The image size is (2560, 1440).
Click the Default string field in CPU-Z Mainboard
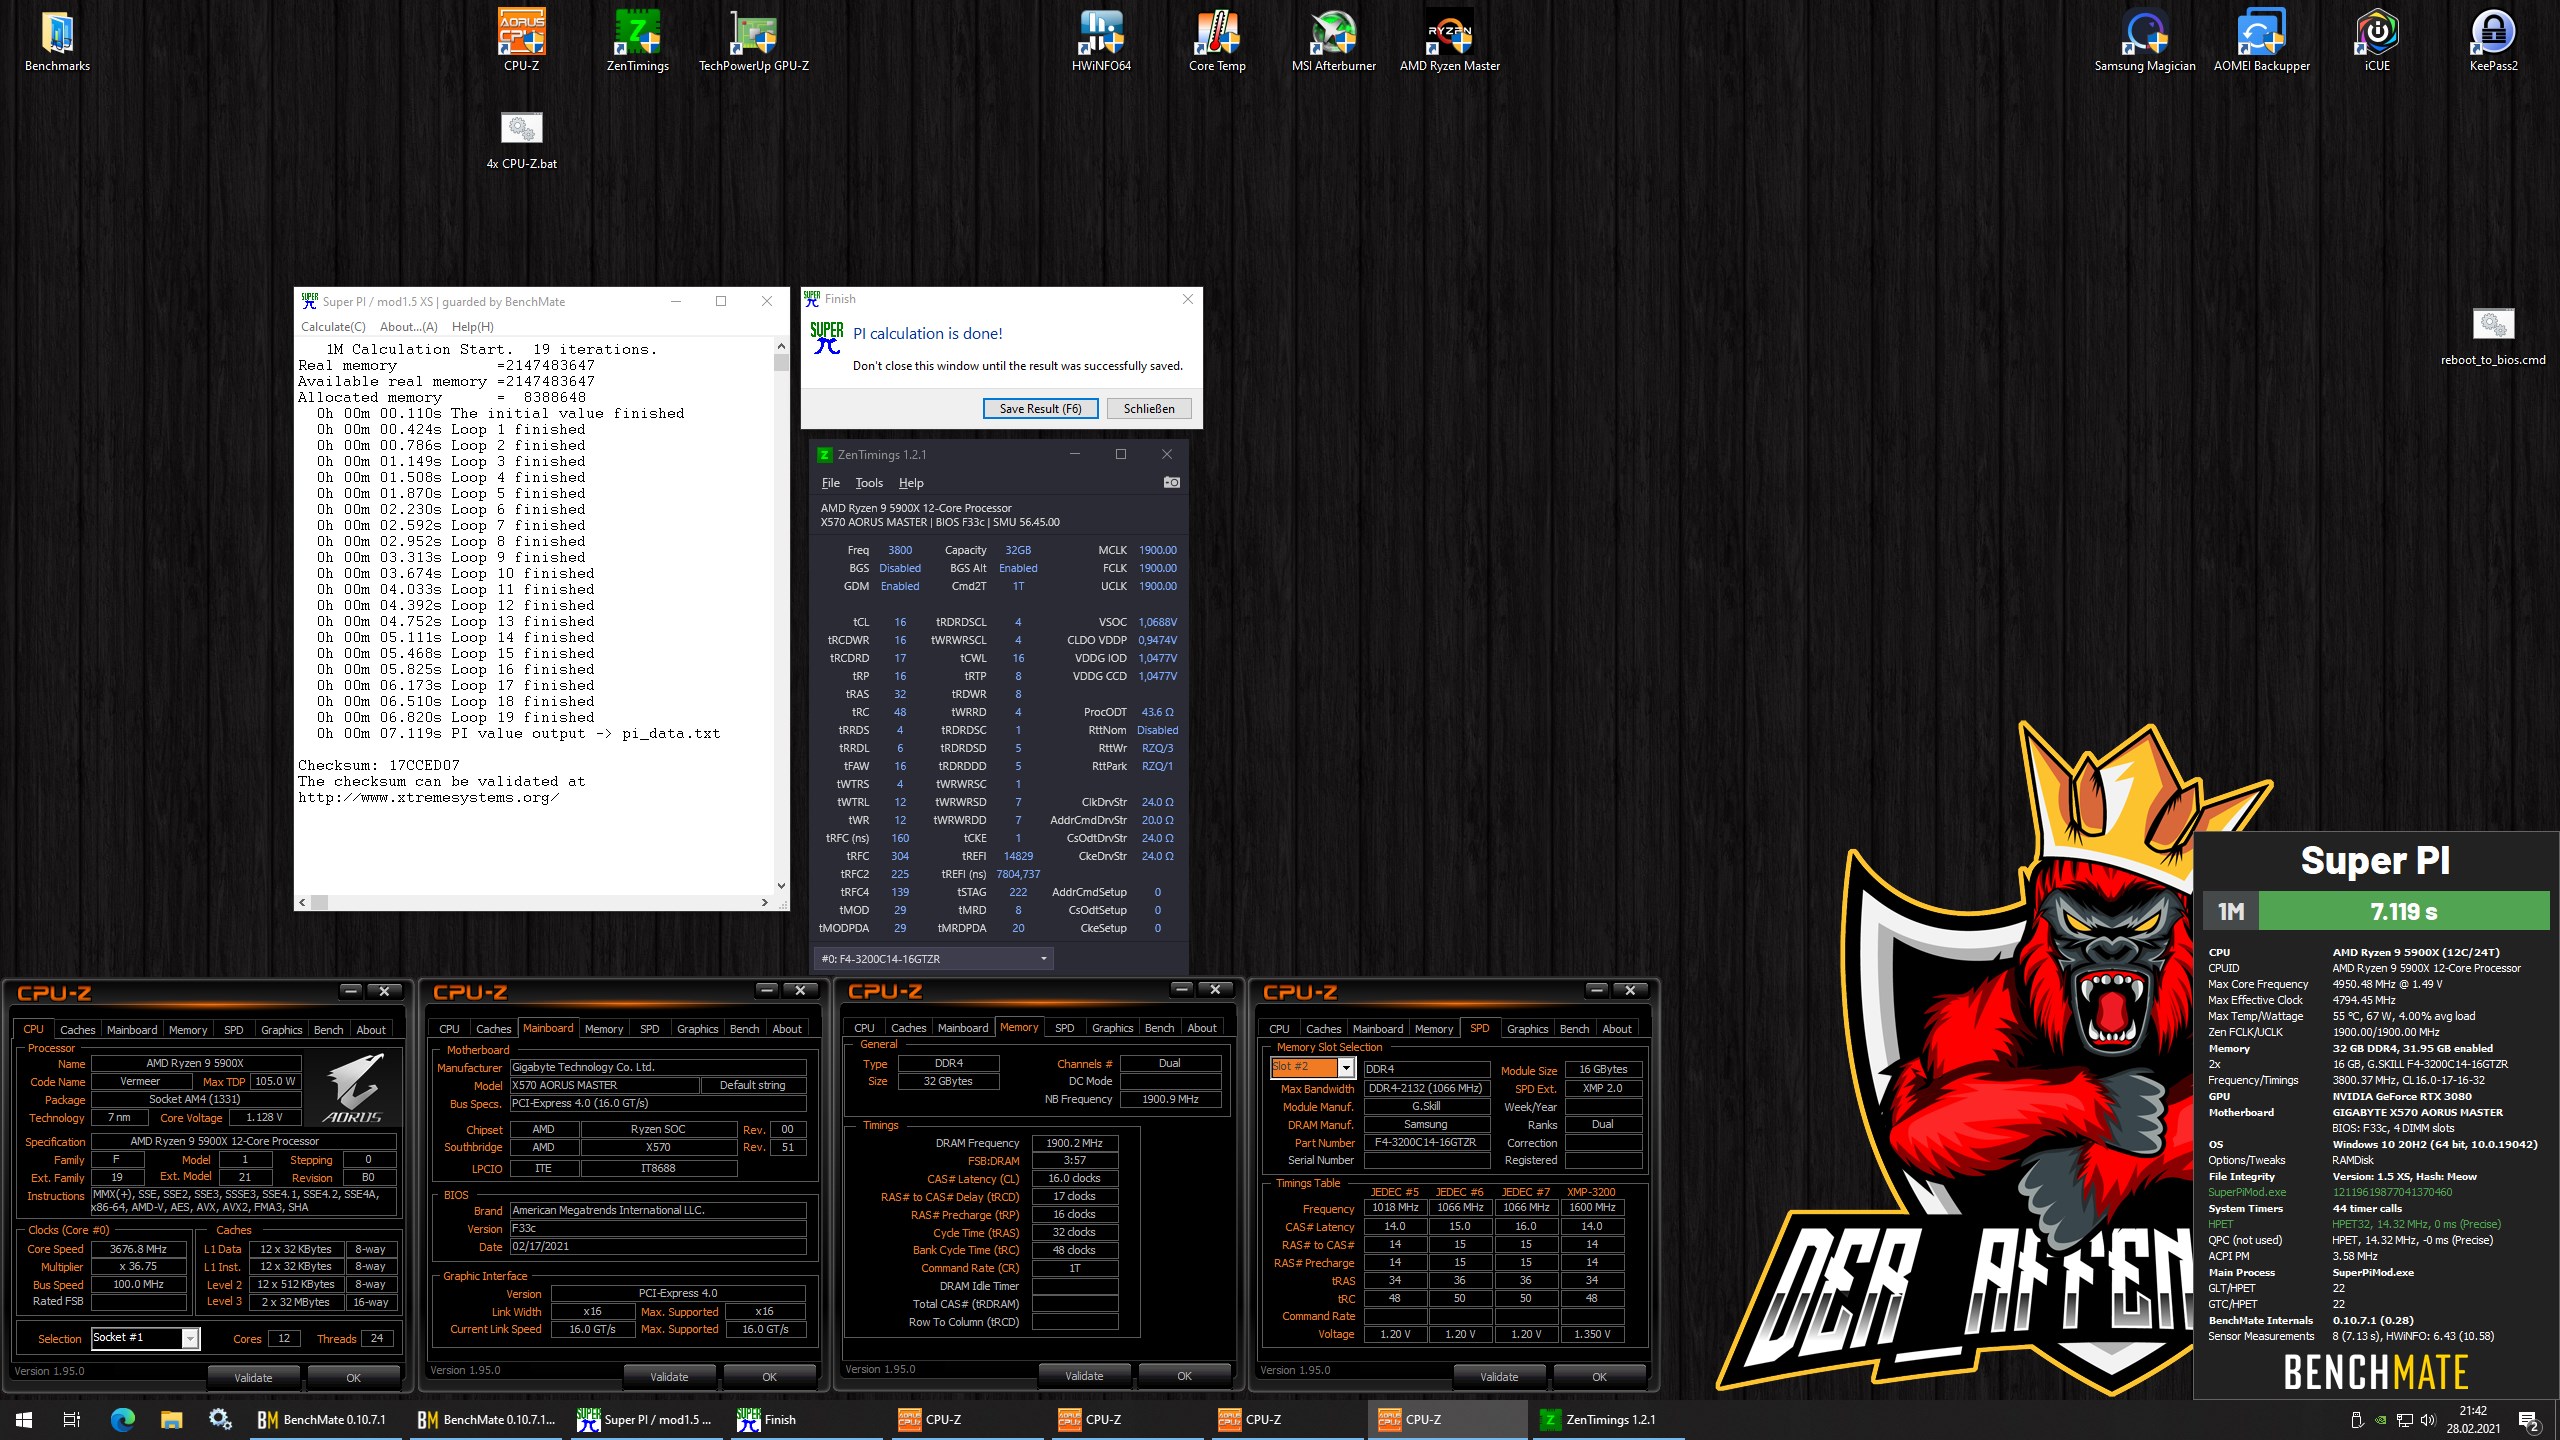click(x=752, y=1085)
